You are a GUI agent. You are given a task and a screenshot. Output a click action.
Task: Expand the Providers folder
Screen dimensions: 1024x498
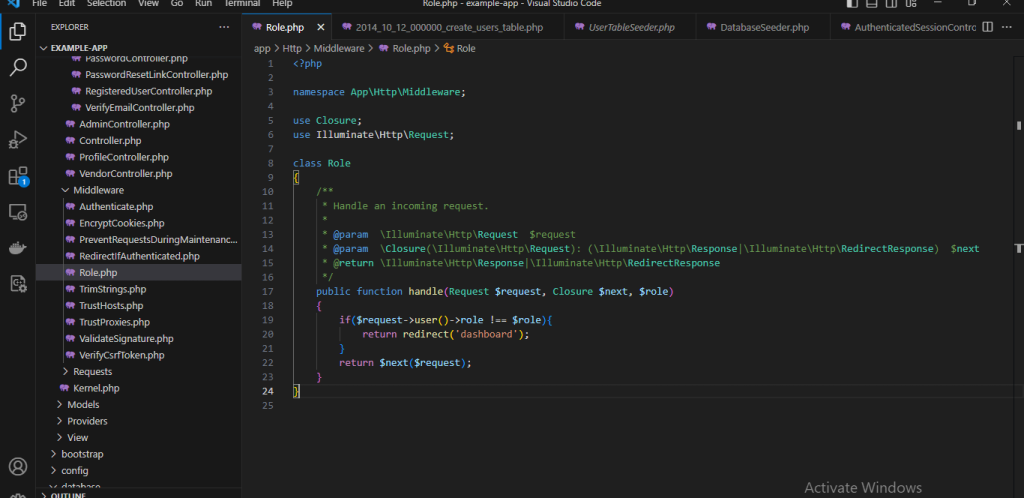coord(87,421)
